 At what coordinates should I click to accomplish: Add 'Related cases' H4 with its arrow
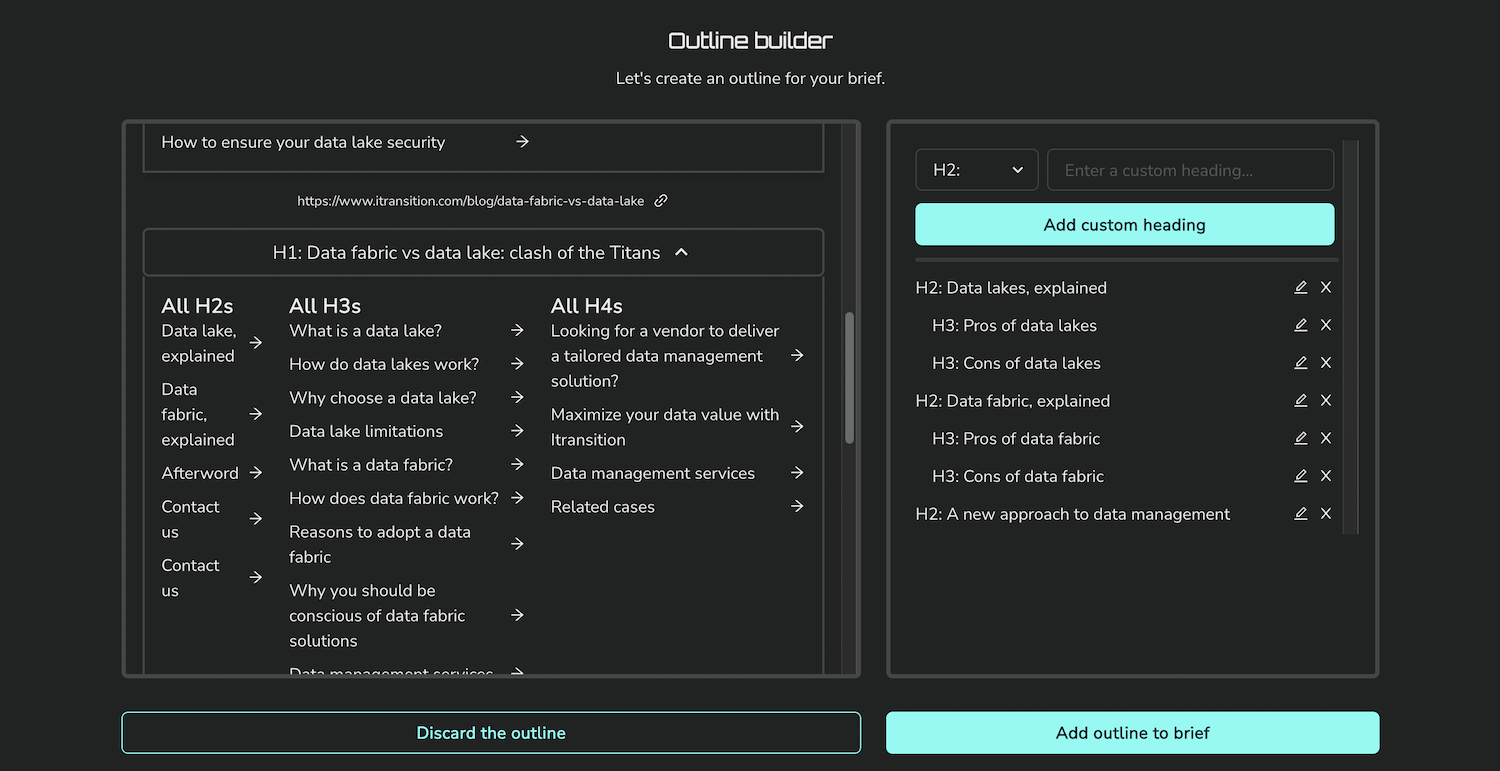click(797, 507)
